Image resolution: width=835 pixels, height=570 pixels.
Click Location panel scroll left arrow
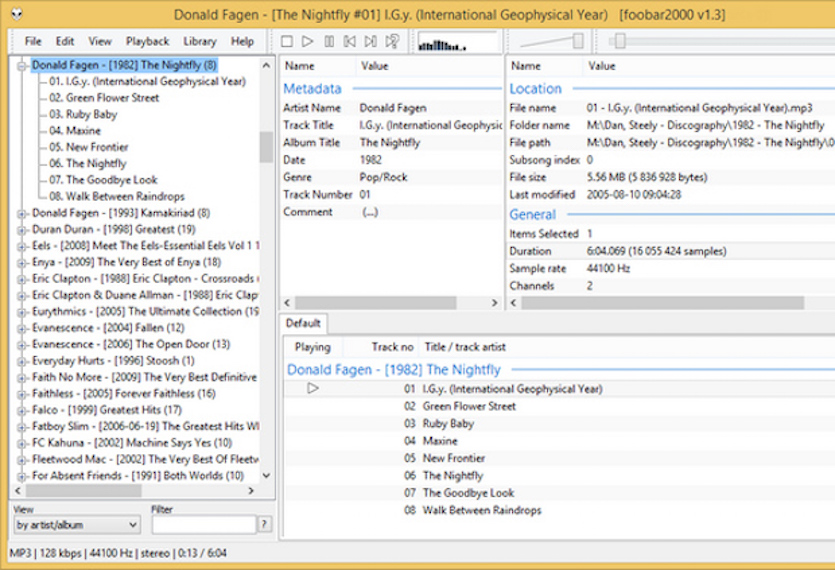[513, 303]
